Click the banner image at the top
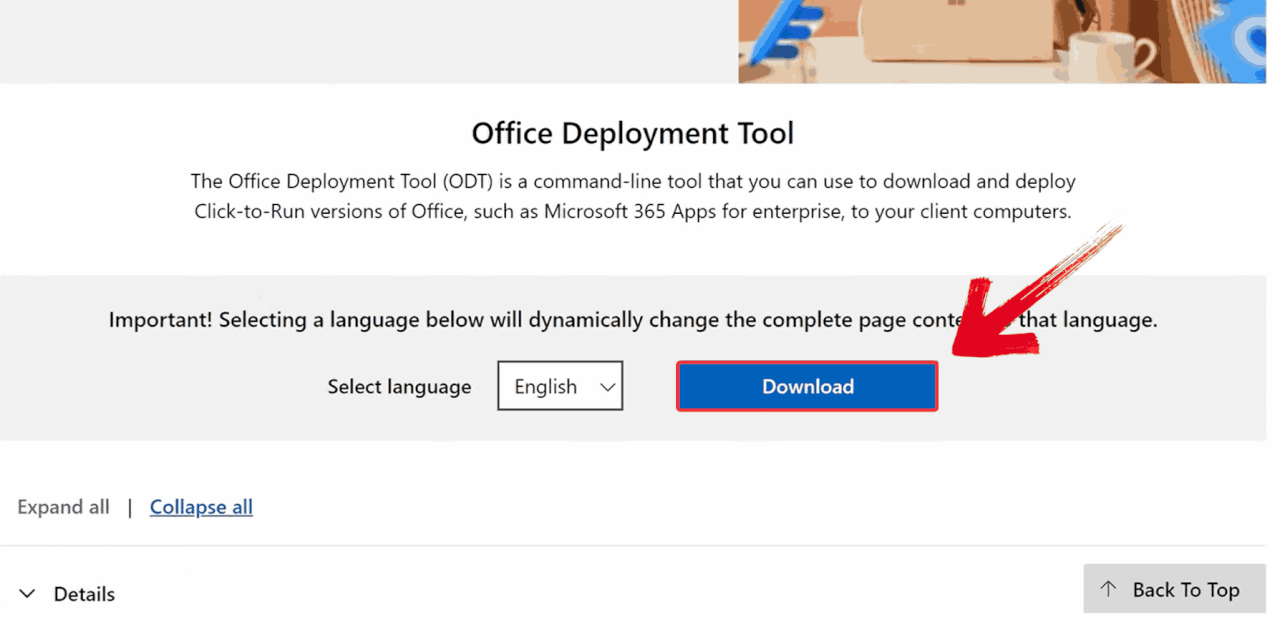The height and width of the screenshot is (622, 1280). 1000,40
